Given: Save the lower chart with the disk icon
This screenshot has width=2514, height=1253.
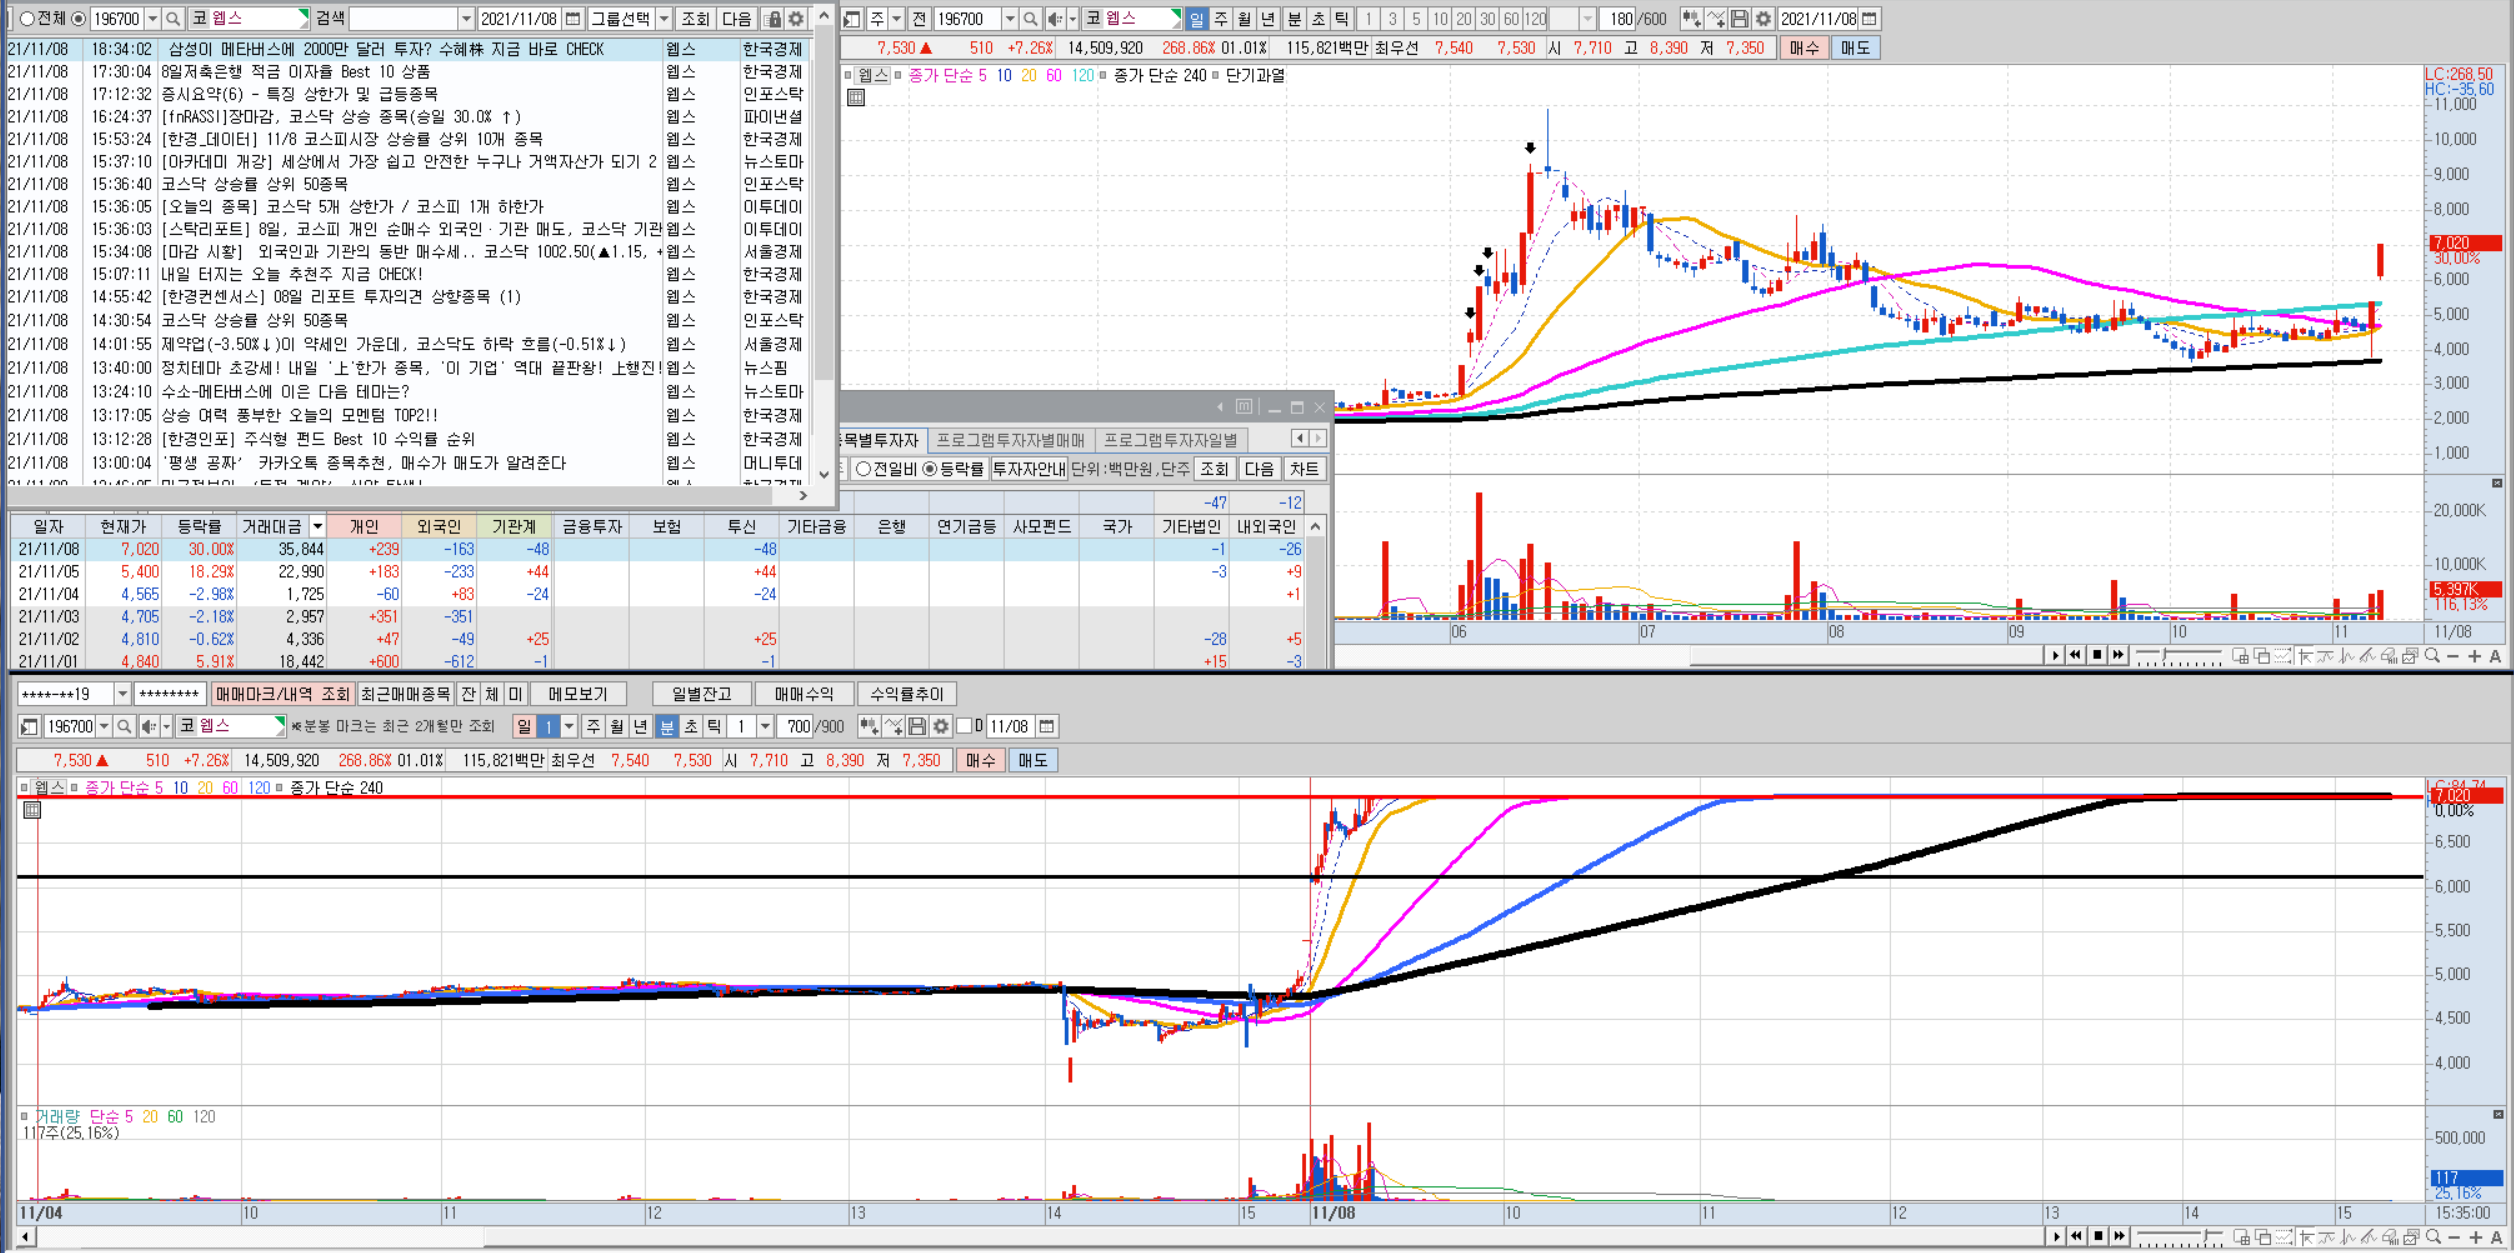Looking at the screenshot, I should tap(917, 726).
